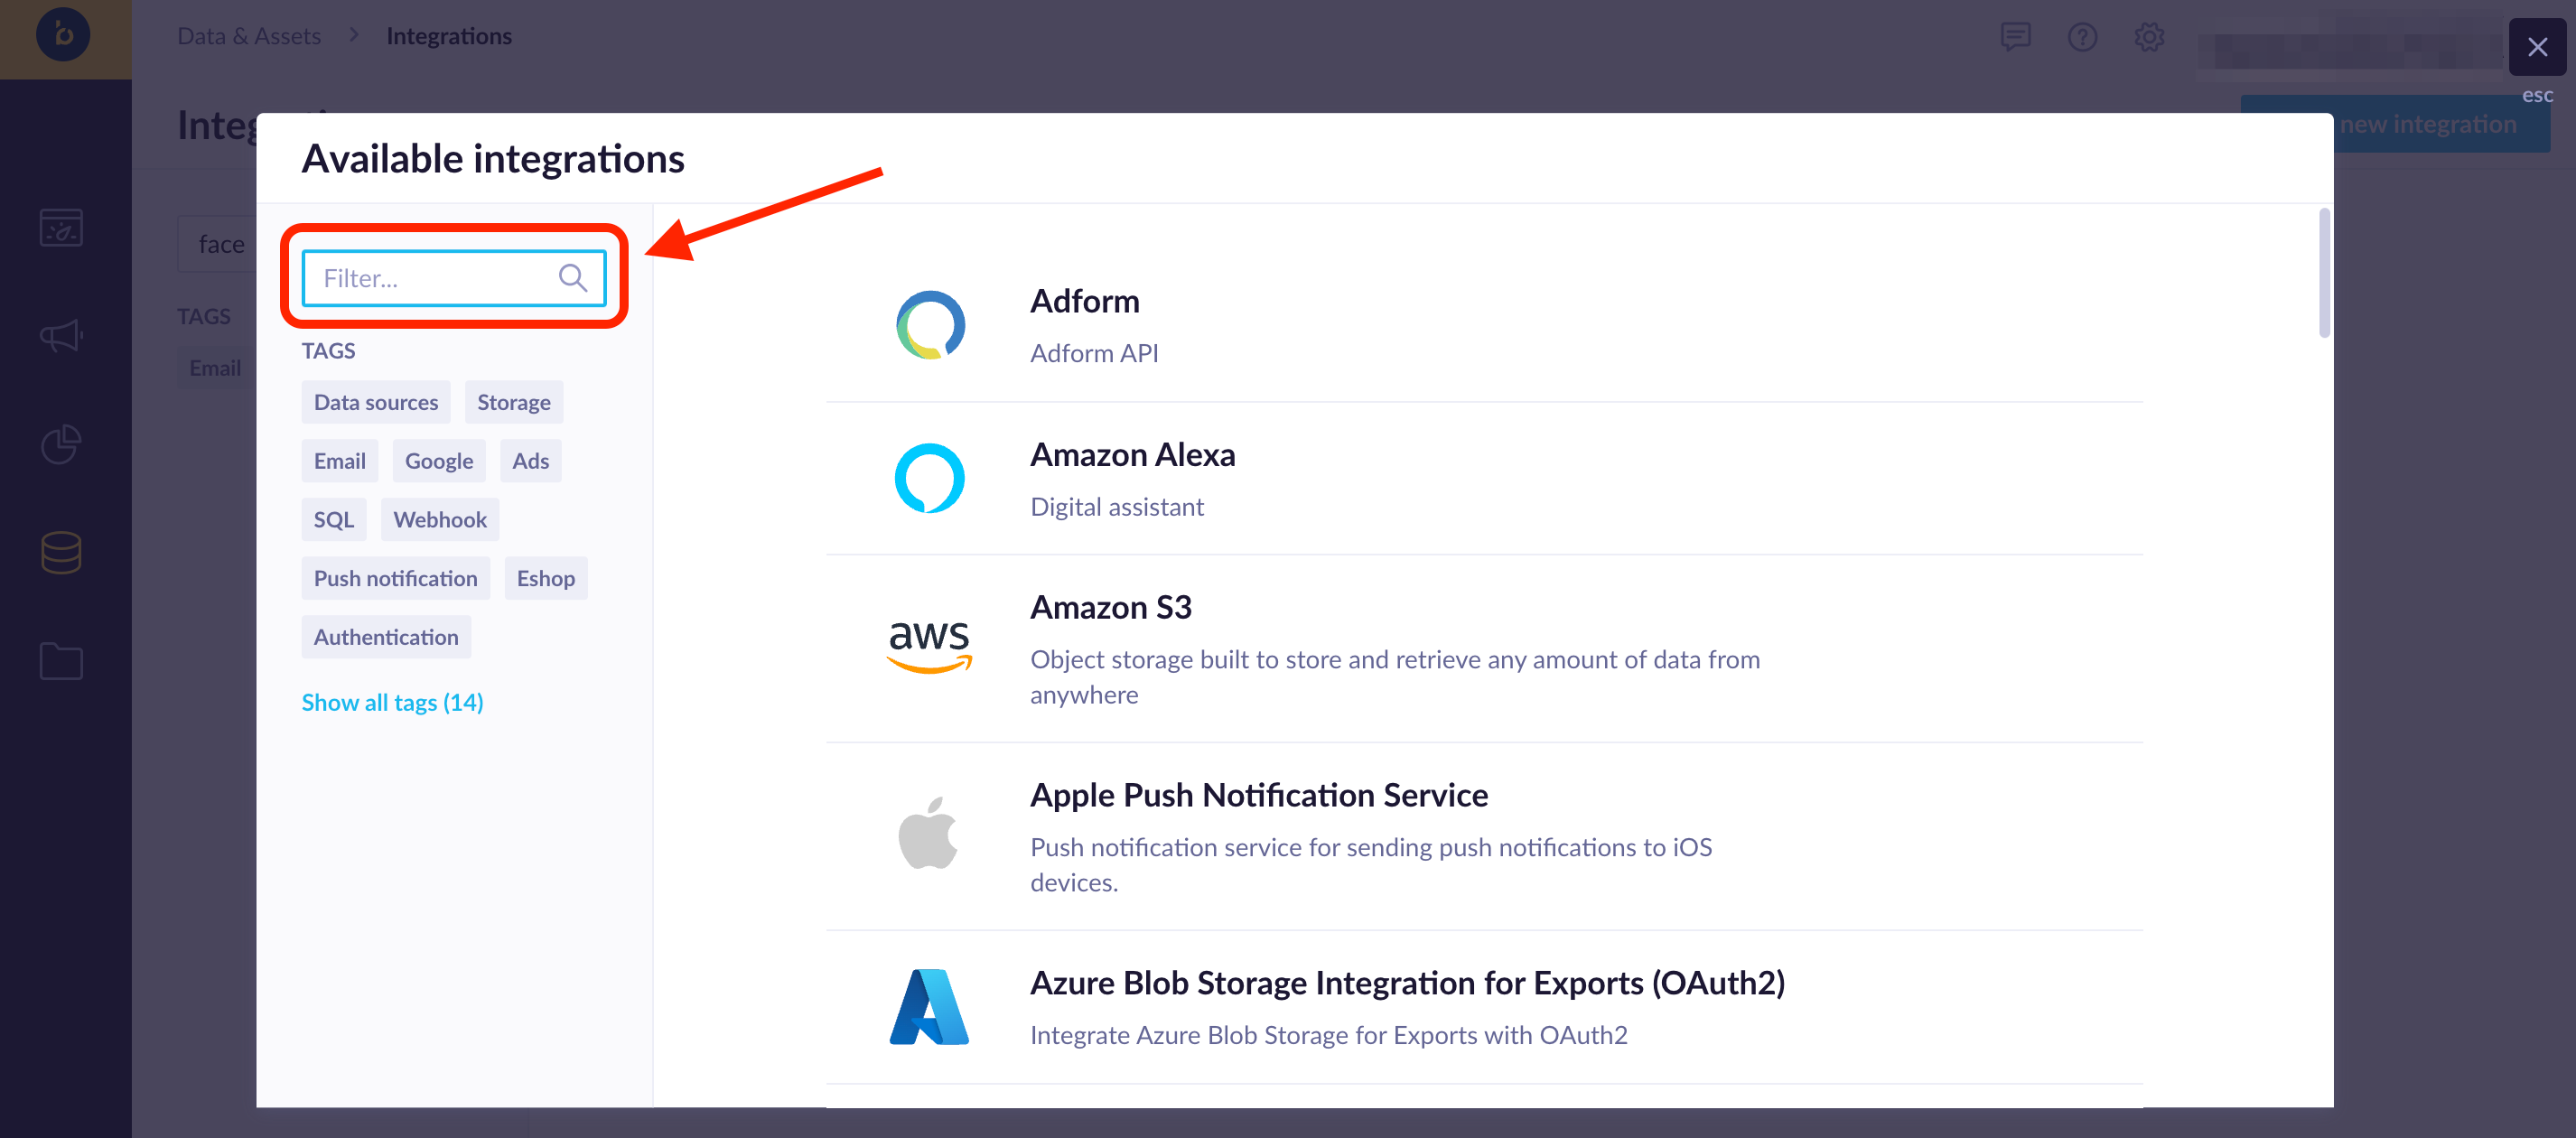Choose the AWS Amazon S3 logo
2576x1138 pixels.
pos(930,646)
